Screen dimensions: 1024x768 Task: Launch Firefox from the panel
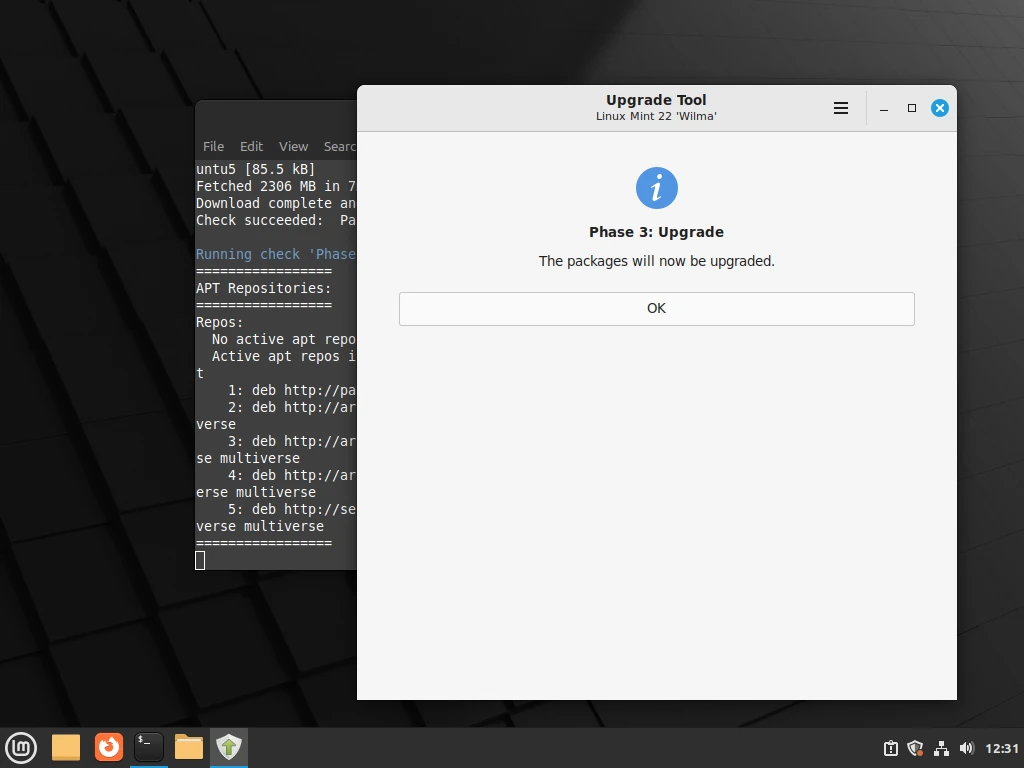[108, 747]
